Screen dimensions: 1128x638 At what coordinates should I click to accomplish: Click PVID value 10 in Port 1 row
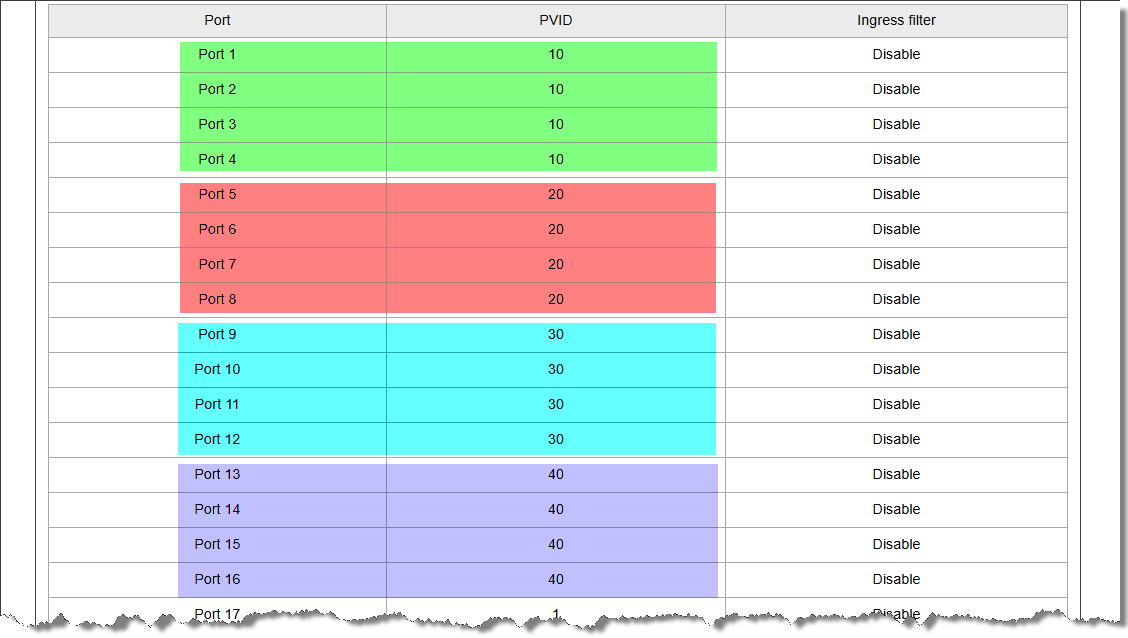(555, 55)
